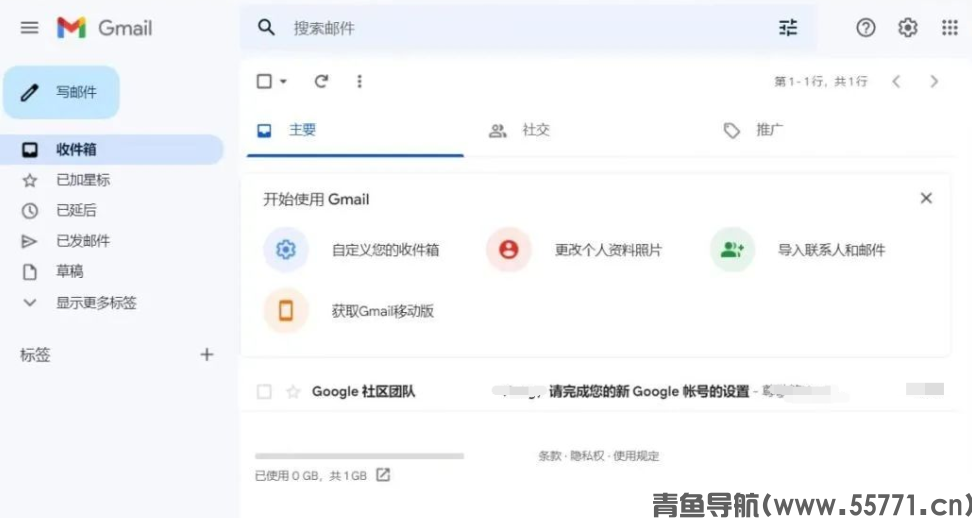The width and height of the screenshot is (972, 518).
Task: Open the More options three-dot menu
Action: tap(360, 81)
